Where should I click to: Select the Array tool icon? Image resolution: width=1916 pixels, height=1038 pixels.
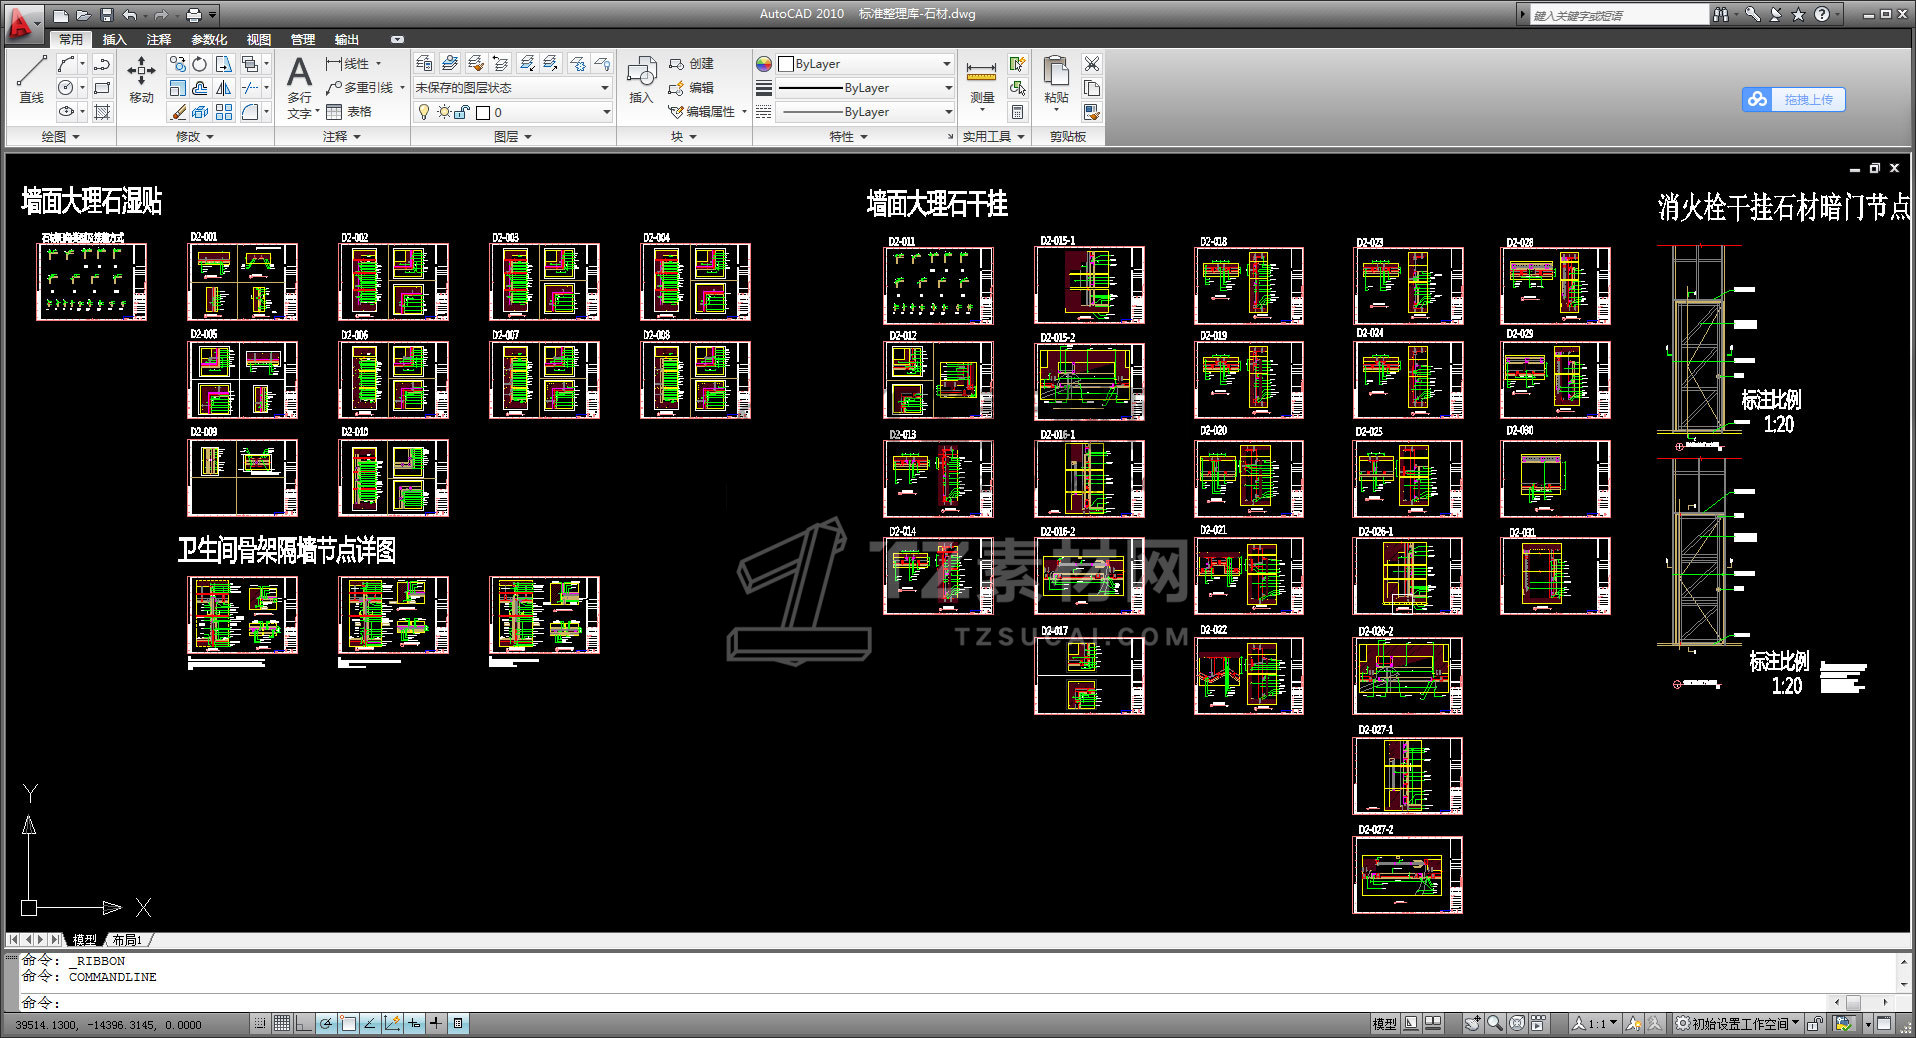[224, 112]
